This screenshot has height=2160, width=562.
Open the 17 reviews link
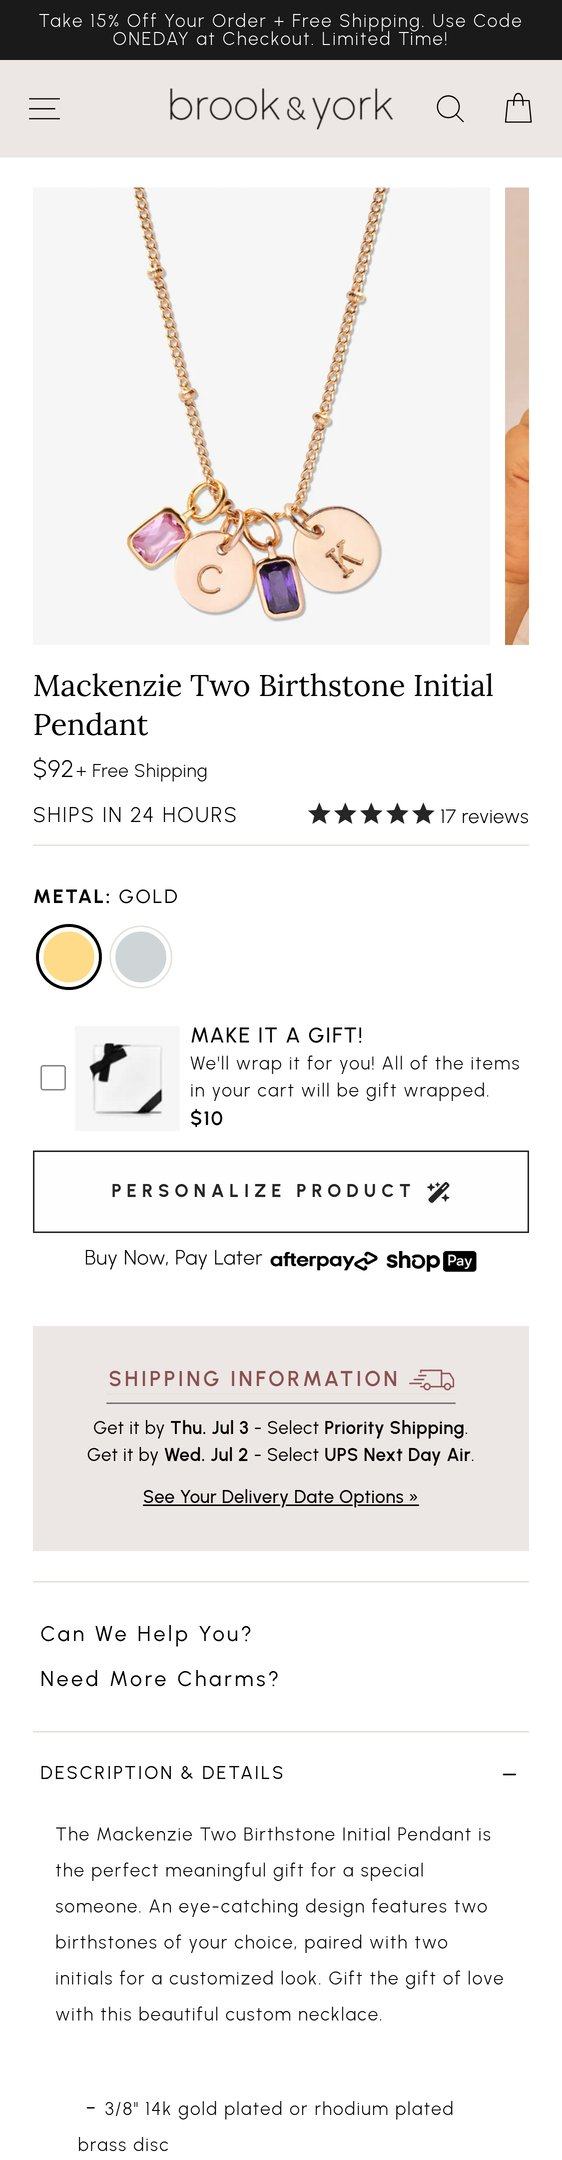484,816
